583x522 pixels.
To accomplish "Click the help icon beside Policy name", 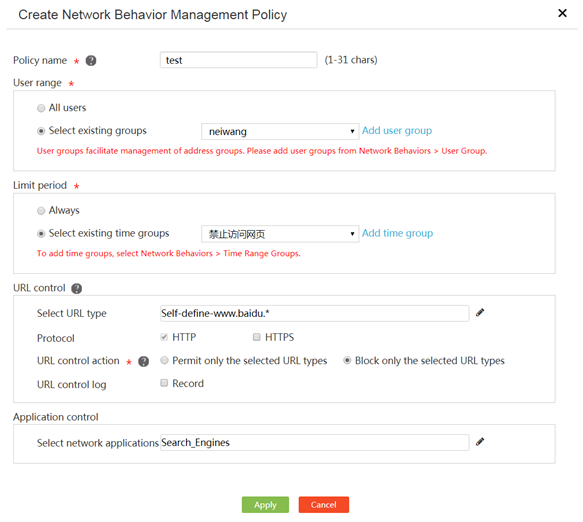I will click(x=91, y=60).
